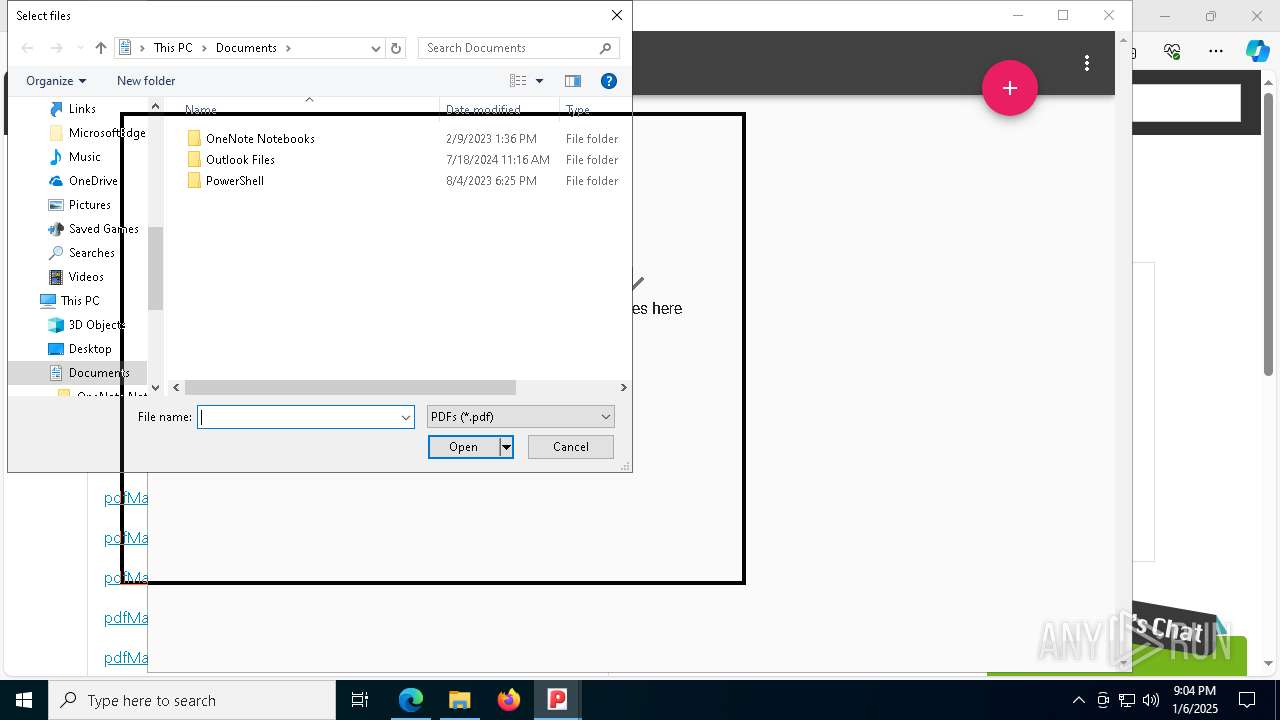
Task: Click the Forward arrow in file dialog
Action: [57, 48]
